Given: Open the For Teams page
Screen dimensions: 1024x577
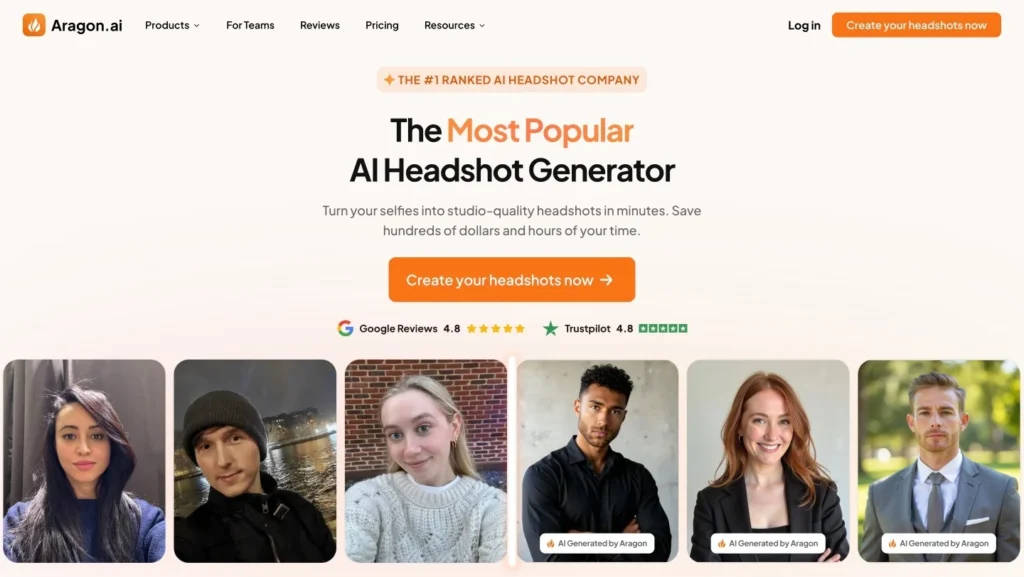Looking at the screenshot, I should click(x=250, y=25).
